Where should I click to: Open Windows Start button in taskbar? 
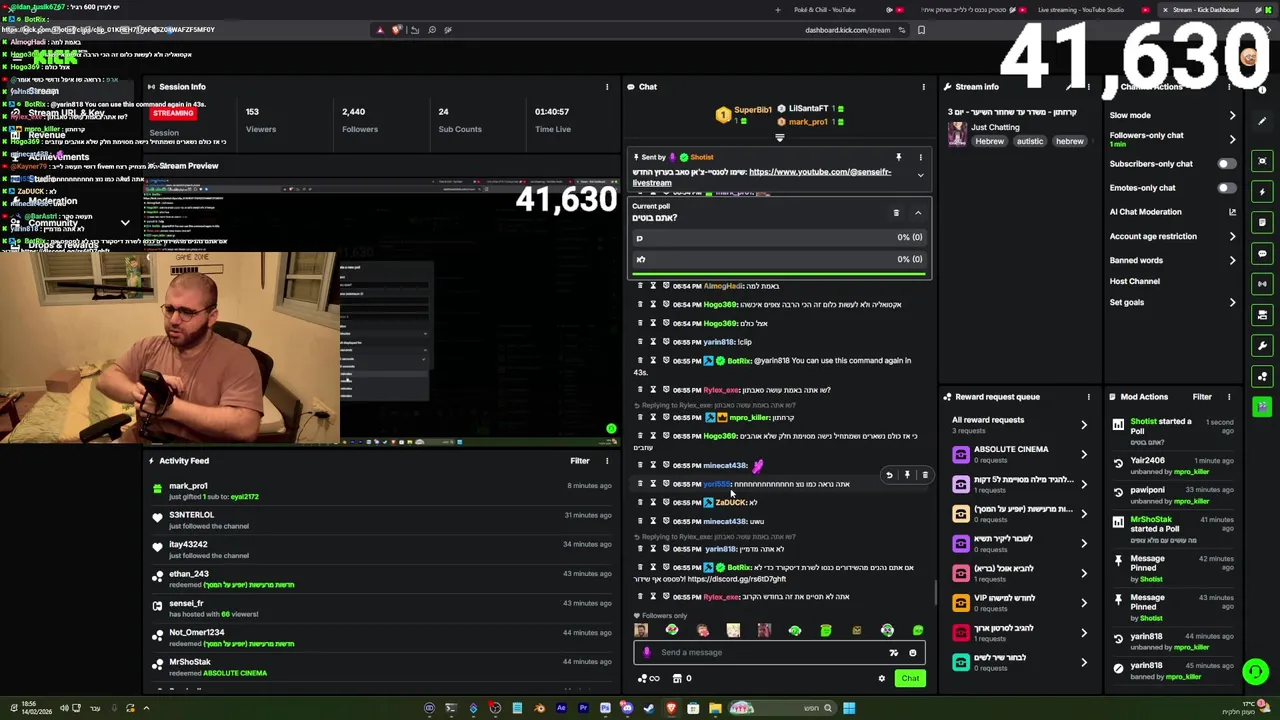point(848,708)
